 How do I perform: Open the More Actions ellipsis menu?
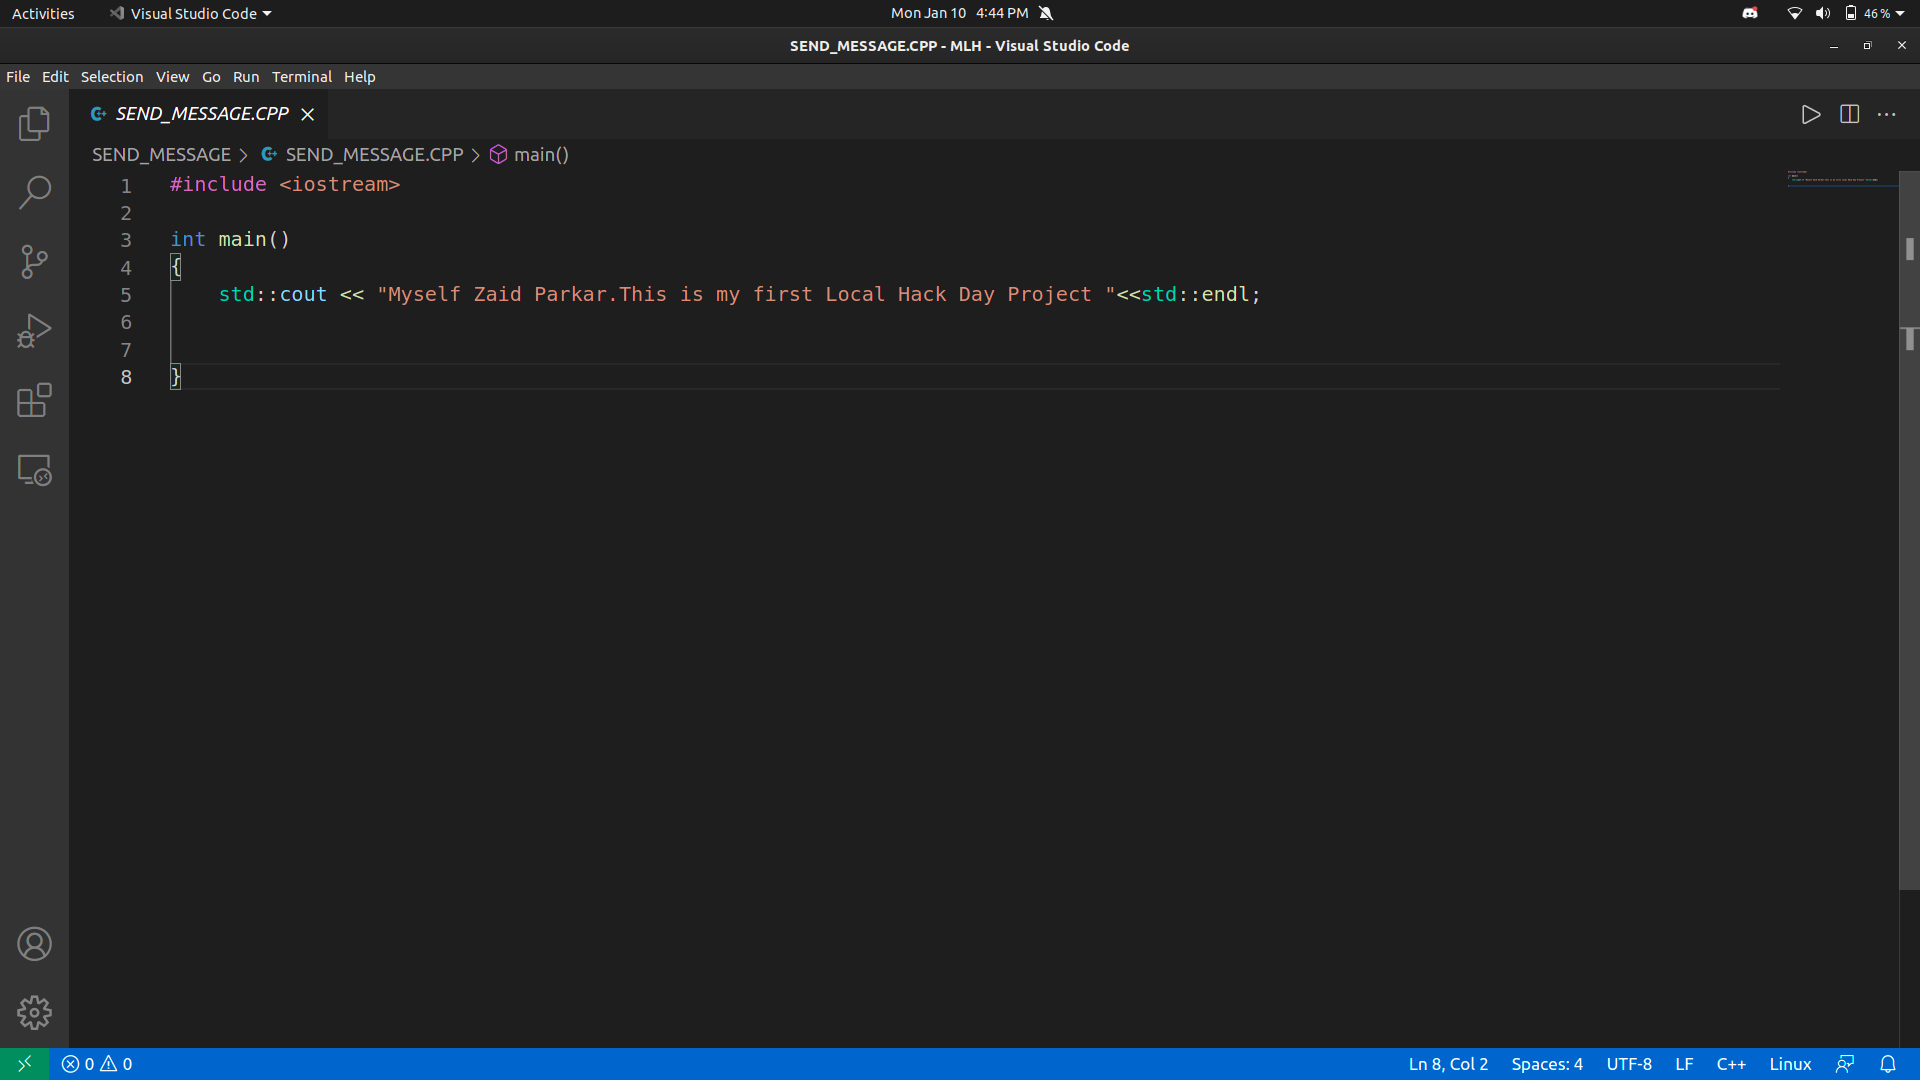click(x=1886, y=115)
